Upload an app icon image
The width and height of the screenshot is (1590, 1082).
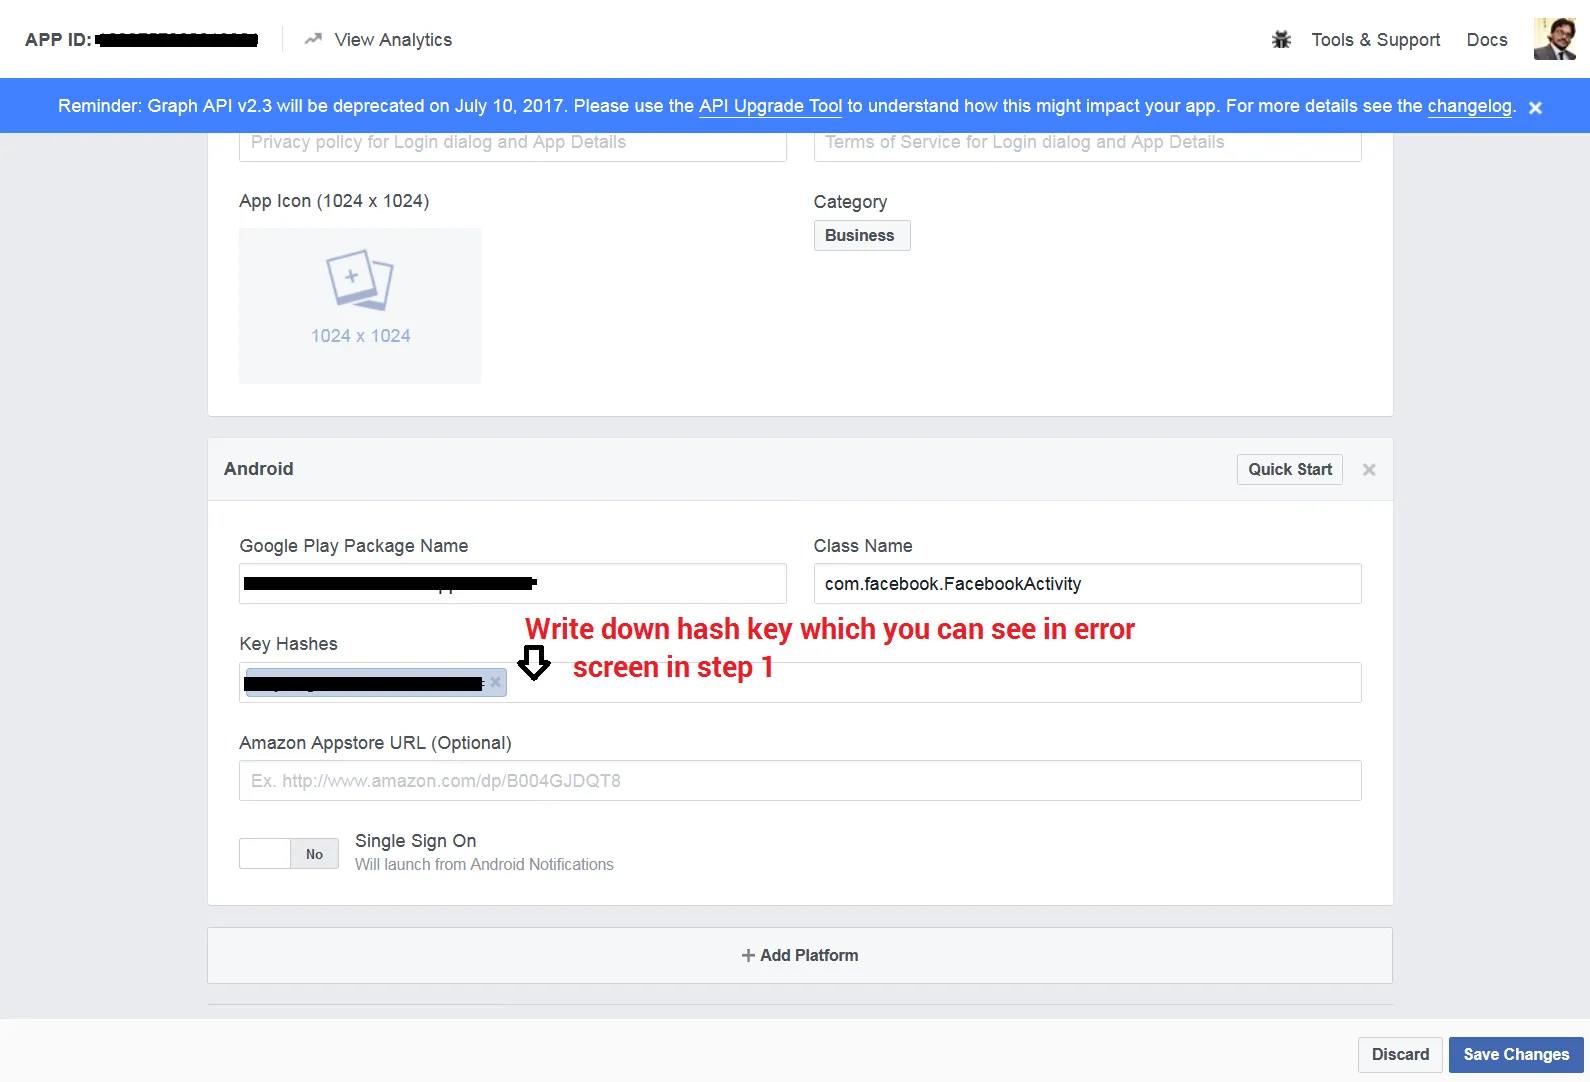pos(360,306)
